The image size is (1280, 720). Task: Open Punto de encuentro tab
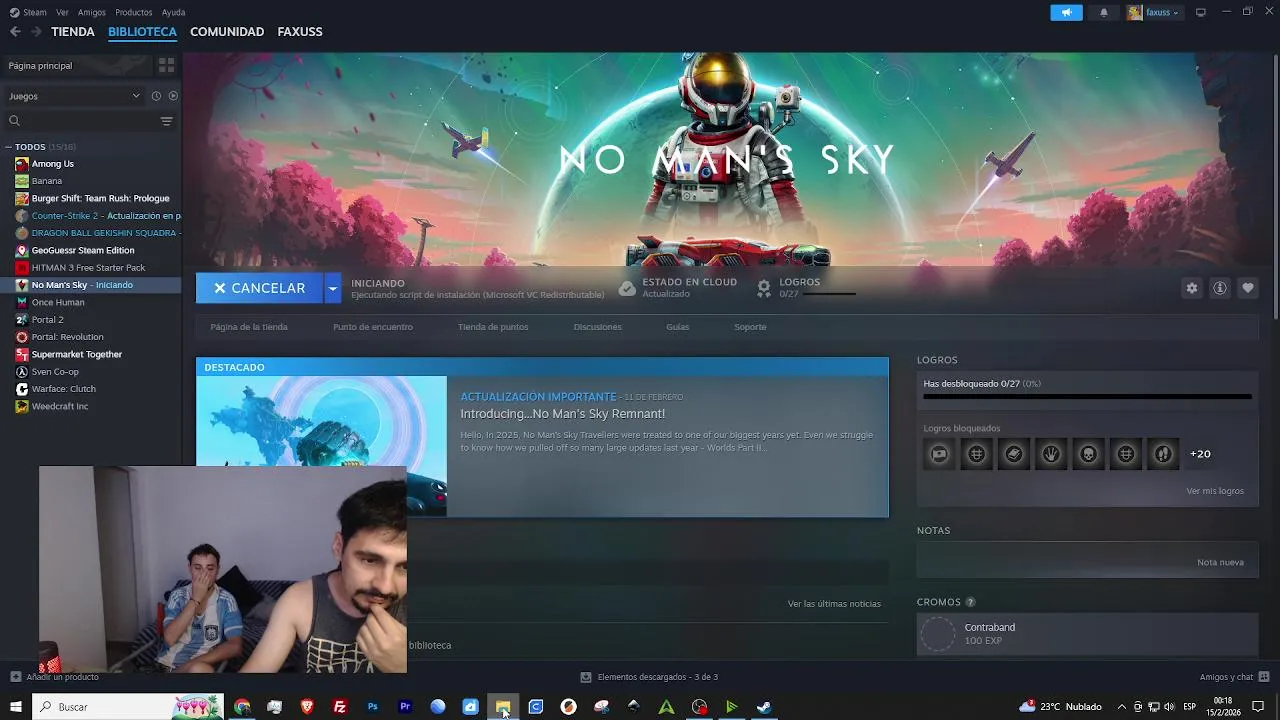point(373,327)
